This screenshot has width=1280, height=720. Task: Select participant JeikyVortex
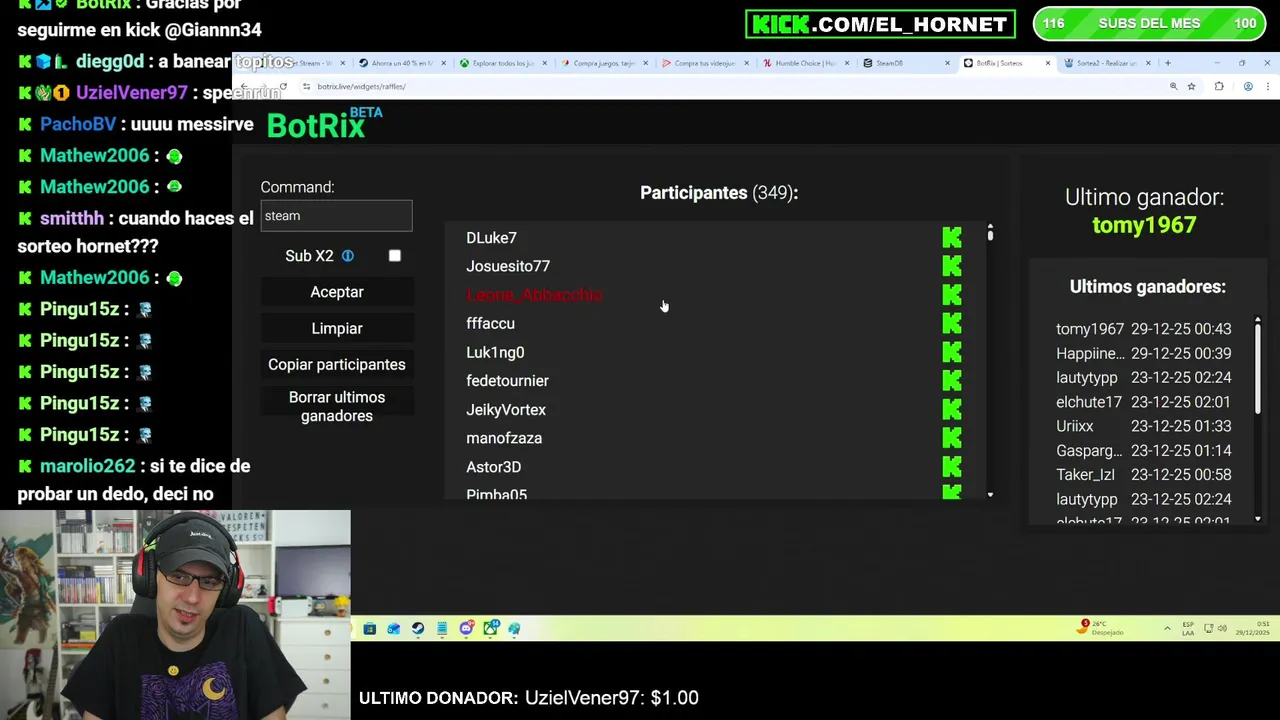click(506, 410)
